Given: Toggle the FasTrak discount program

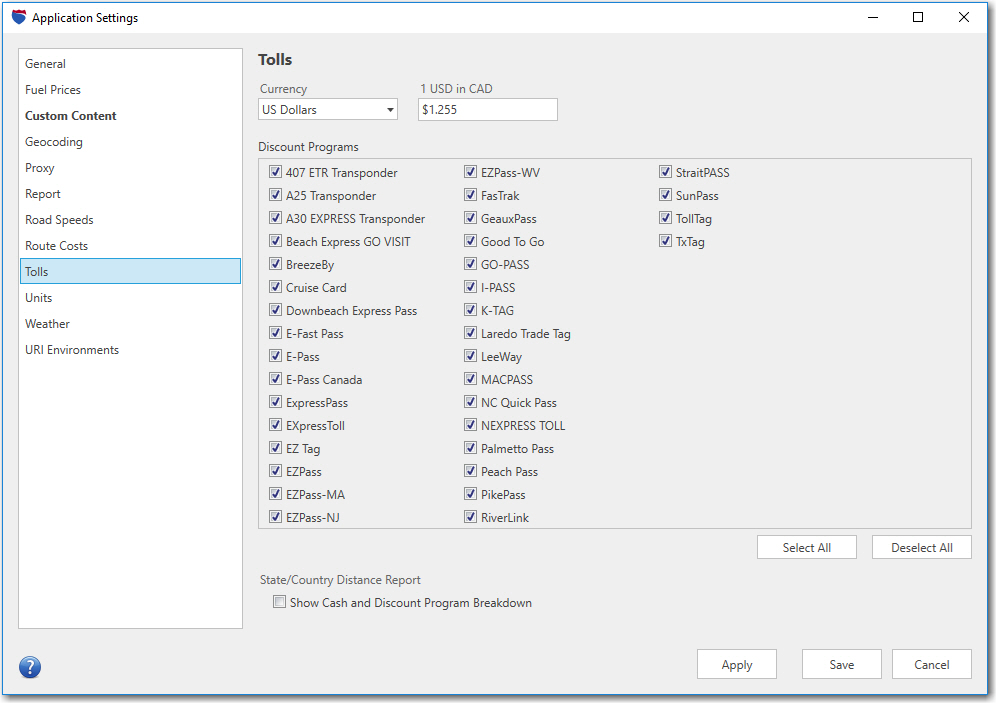Looking at the screenshot, I should [x=470, y=195].
